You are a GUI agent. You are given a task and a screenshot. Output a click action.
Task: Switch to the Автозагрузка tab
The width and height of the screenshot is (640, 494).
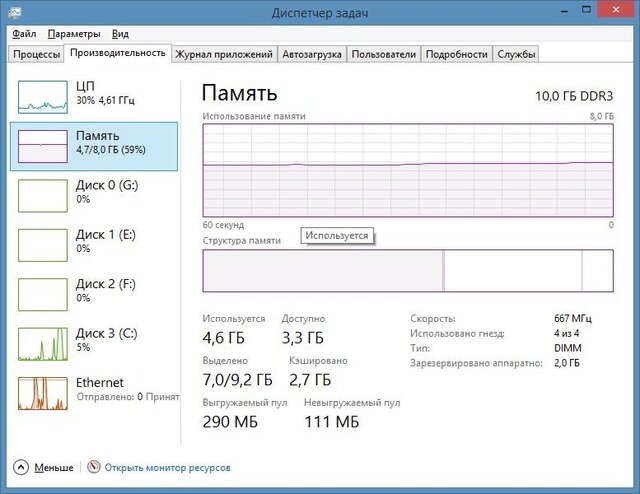click(311, 54)
